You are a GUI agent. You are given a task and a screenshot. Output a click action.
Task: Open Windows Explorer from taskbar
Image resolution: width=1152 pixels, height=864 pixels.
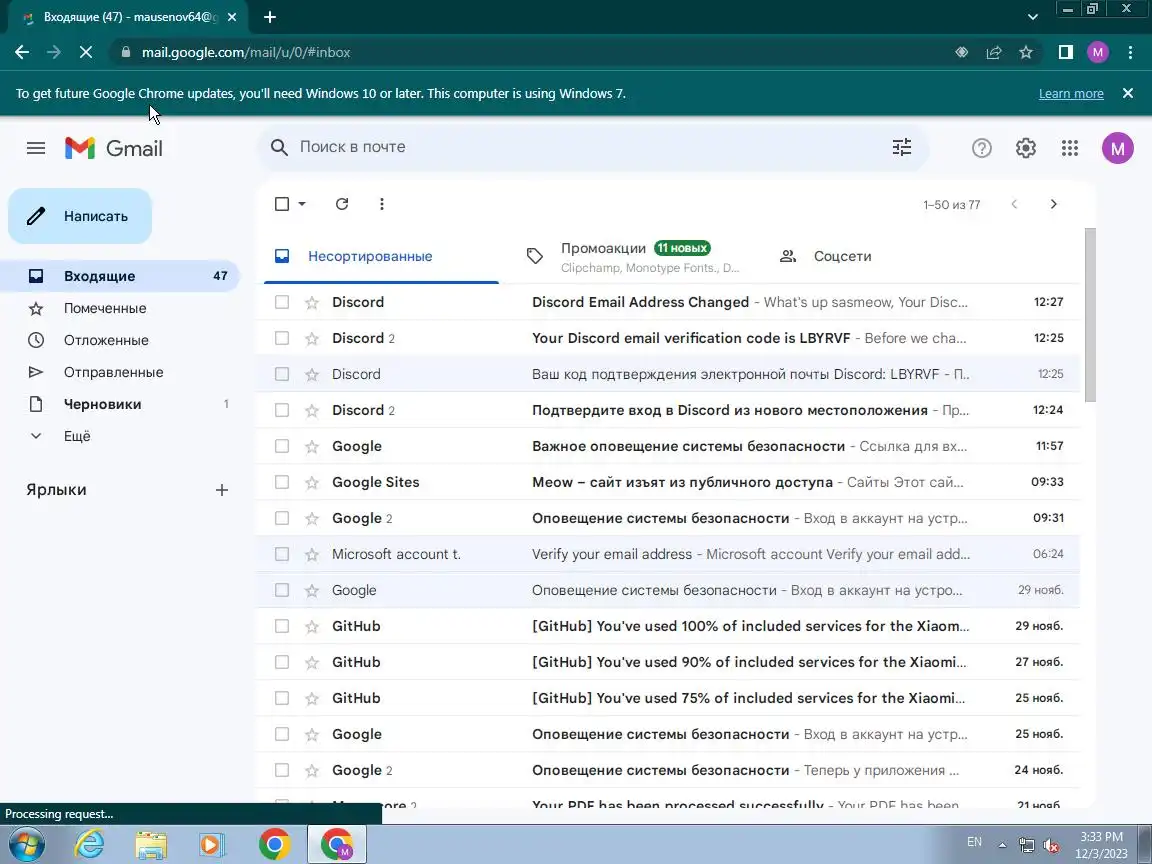(x=151, y=845)
